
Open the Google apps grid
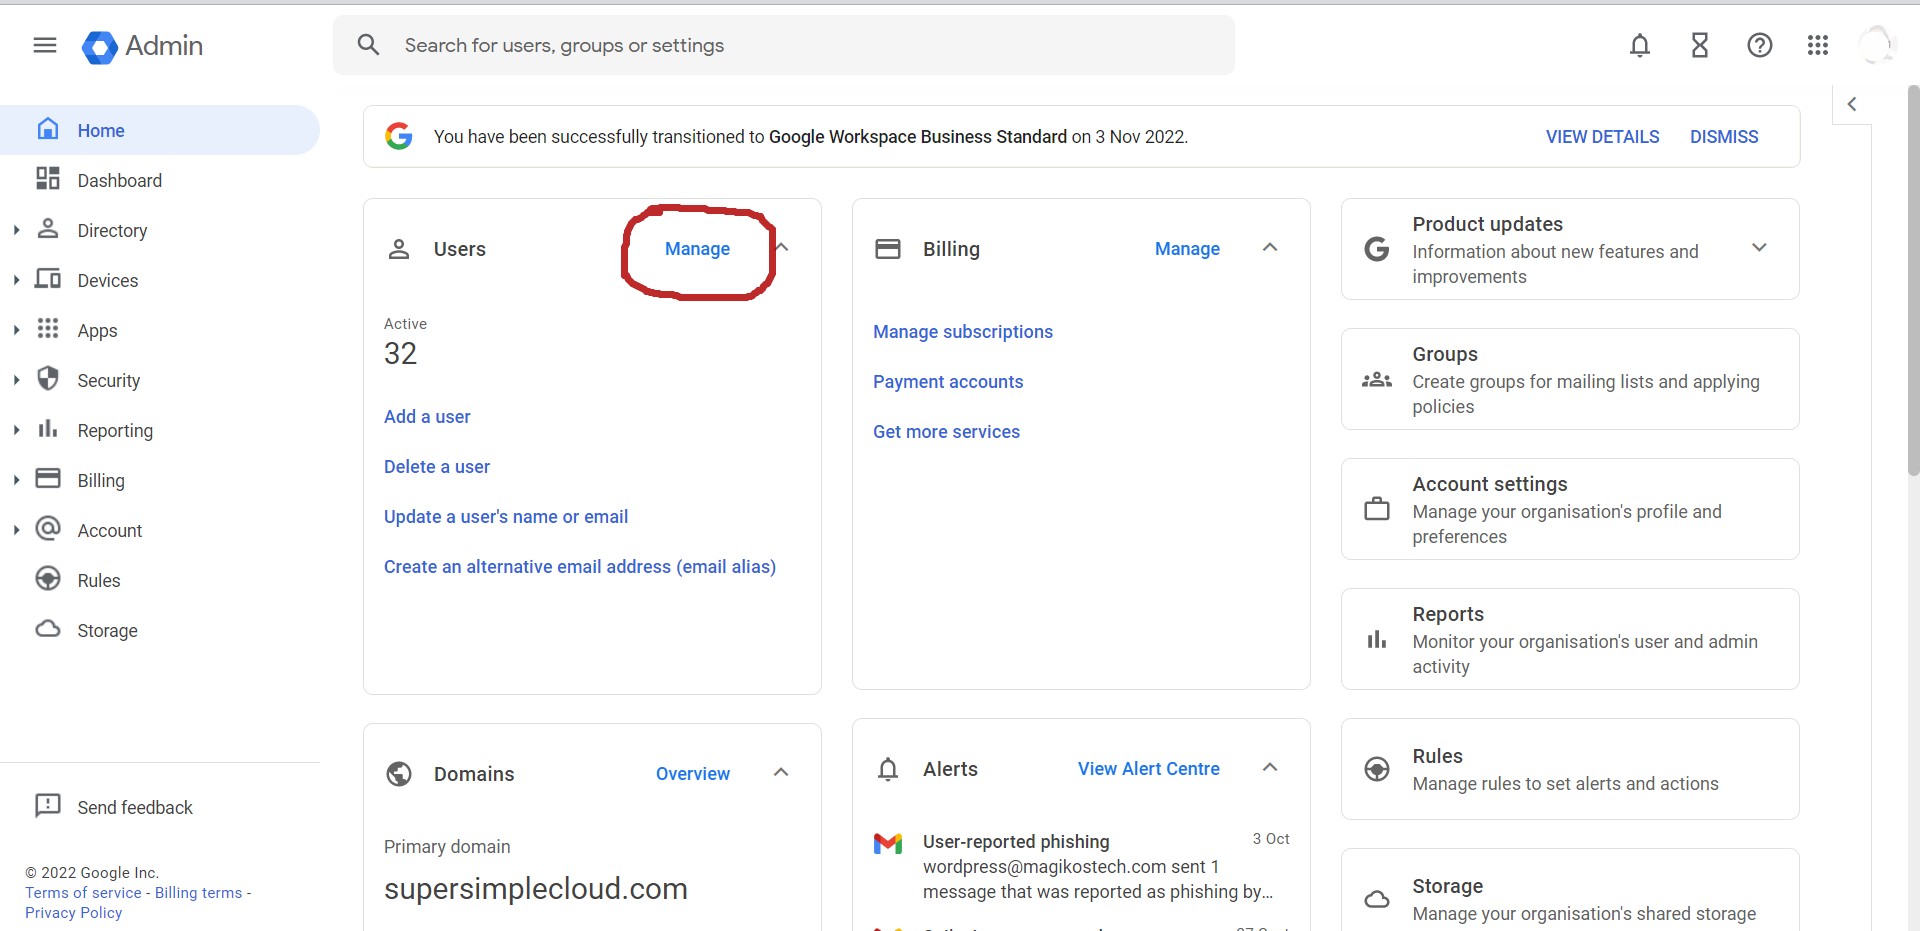[x=1818, y=45]
